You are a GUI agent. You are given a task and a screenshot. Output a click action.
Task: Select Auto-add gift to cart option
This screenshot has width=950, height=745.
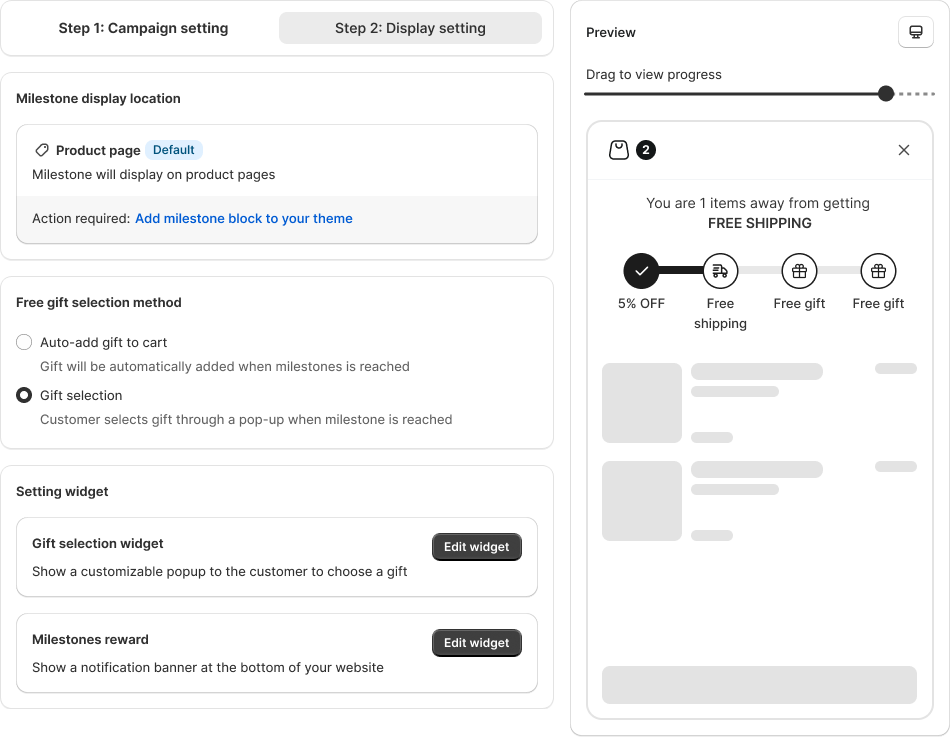[25, 342]
